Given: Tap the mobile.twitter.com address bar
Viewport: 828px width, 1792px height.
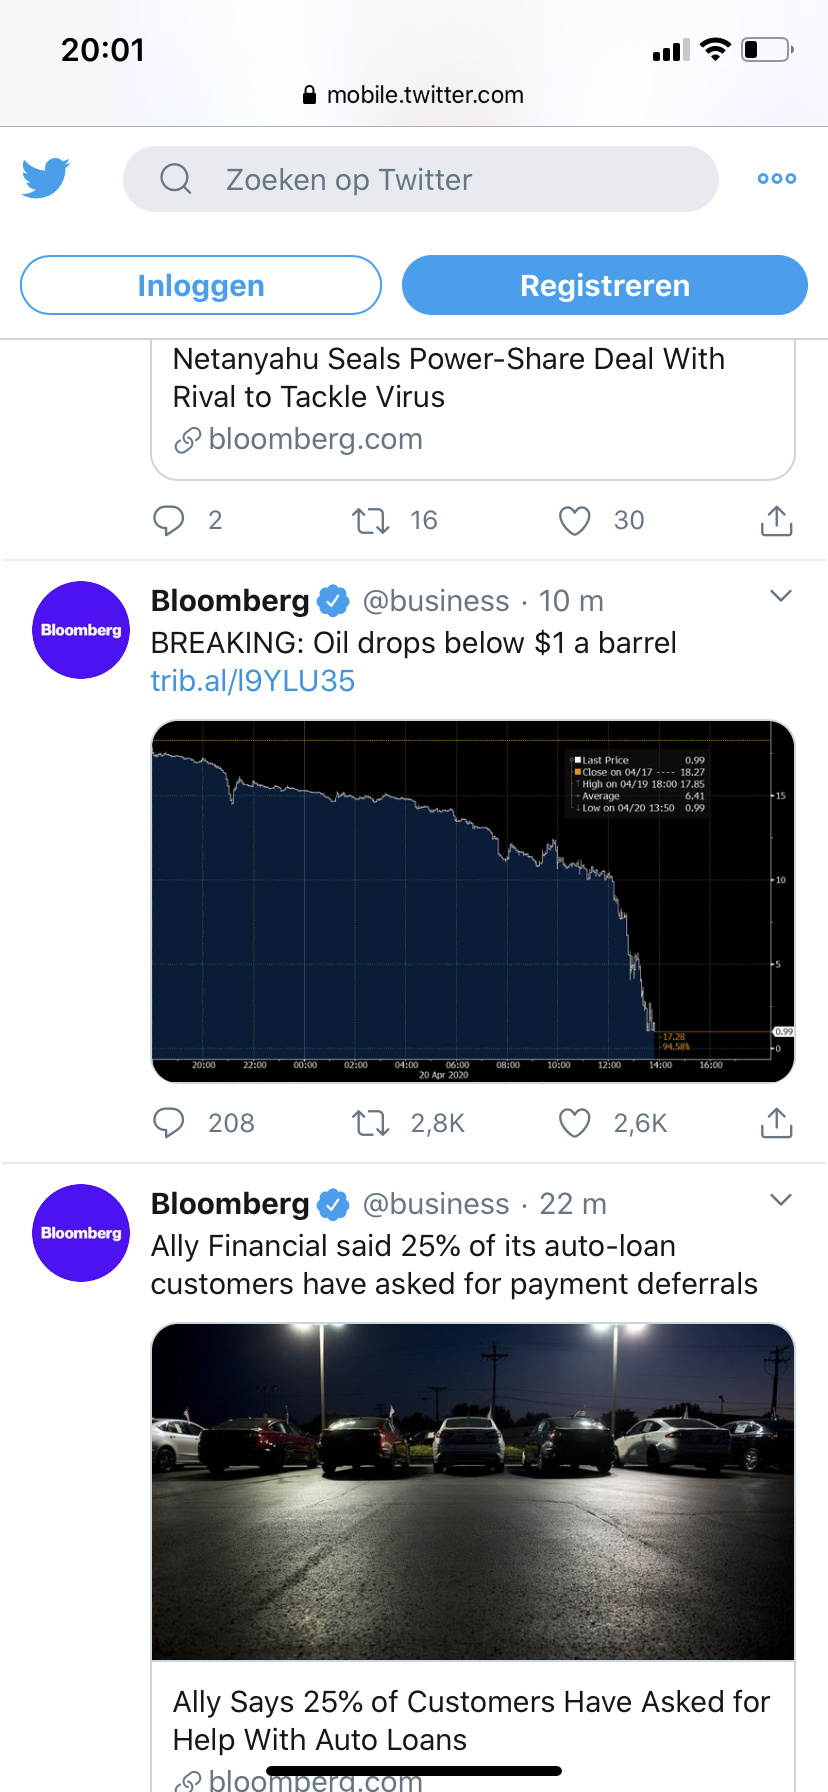Looking at the screenshot, I should coord(414,95).
